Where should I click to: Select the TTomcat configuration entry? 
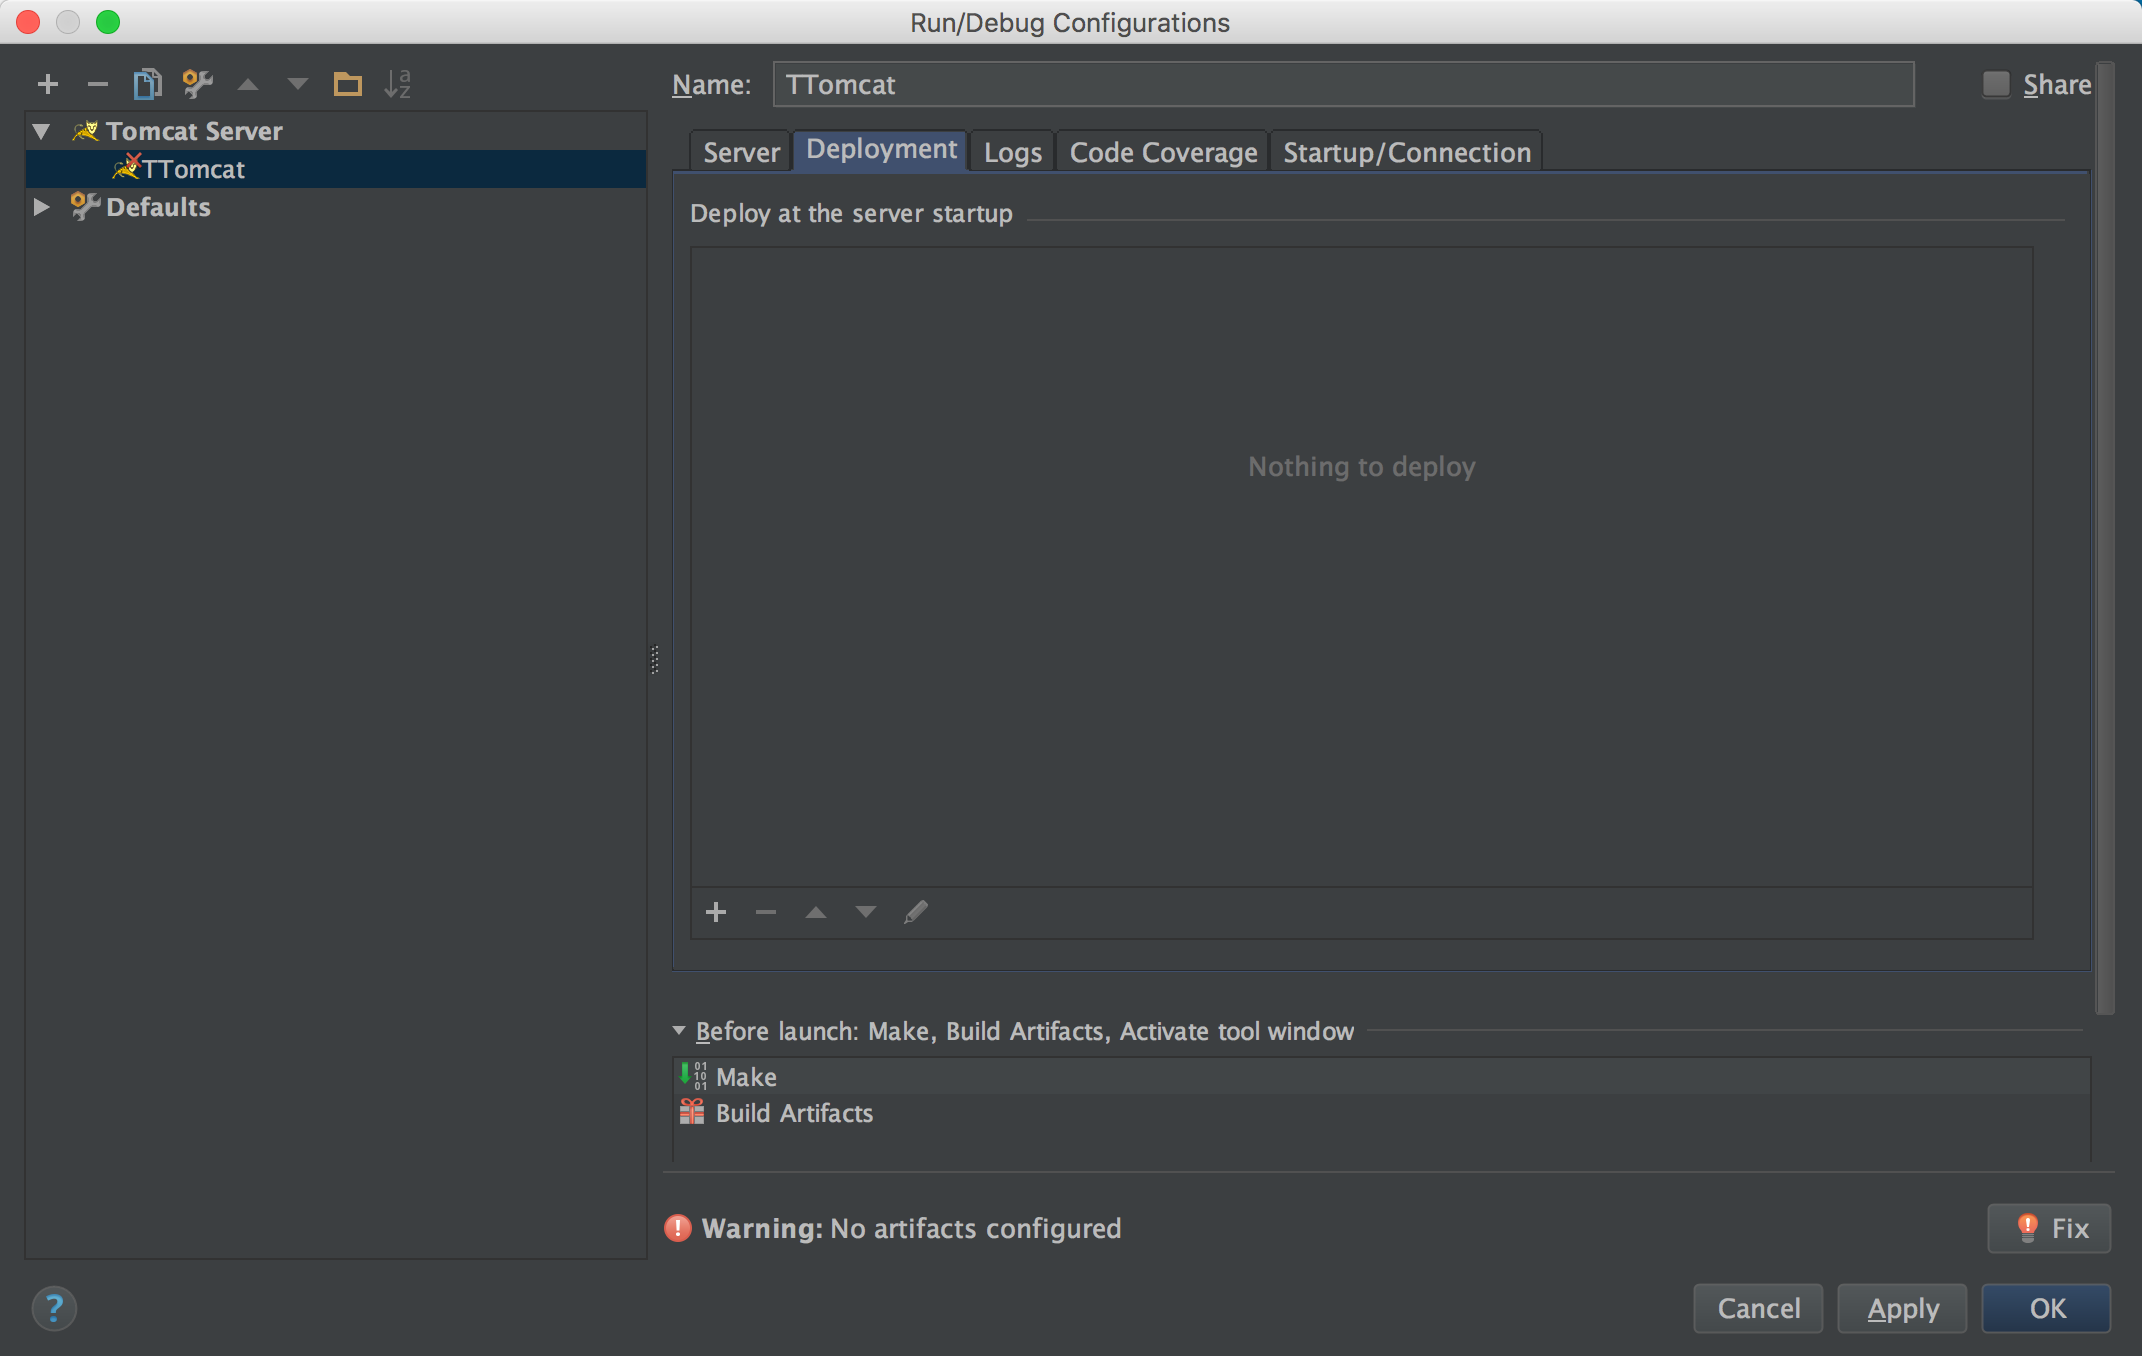192,169
